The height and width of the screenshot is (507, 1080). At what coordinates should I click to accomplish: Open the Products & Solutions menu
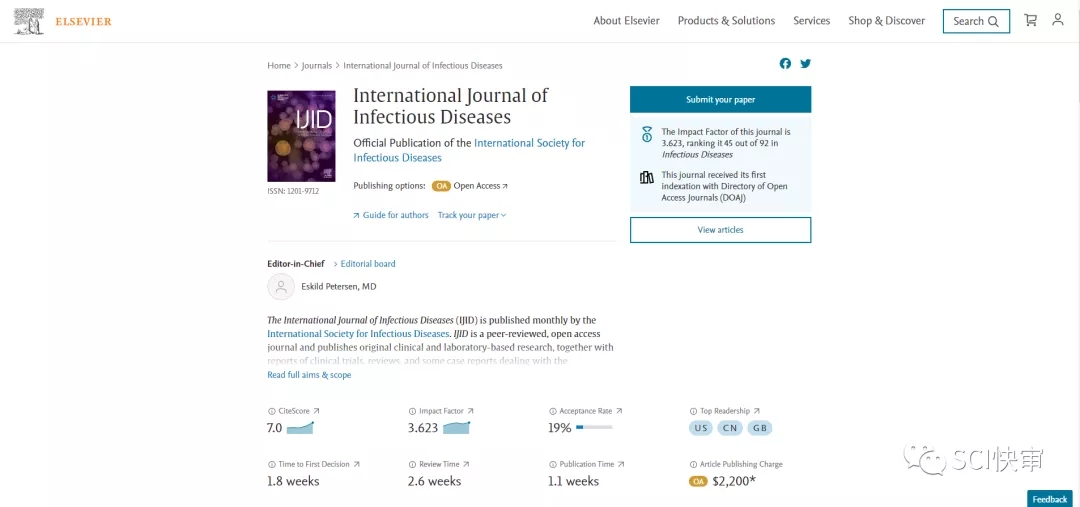pos(726,21)
